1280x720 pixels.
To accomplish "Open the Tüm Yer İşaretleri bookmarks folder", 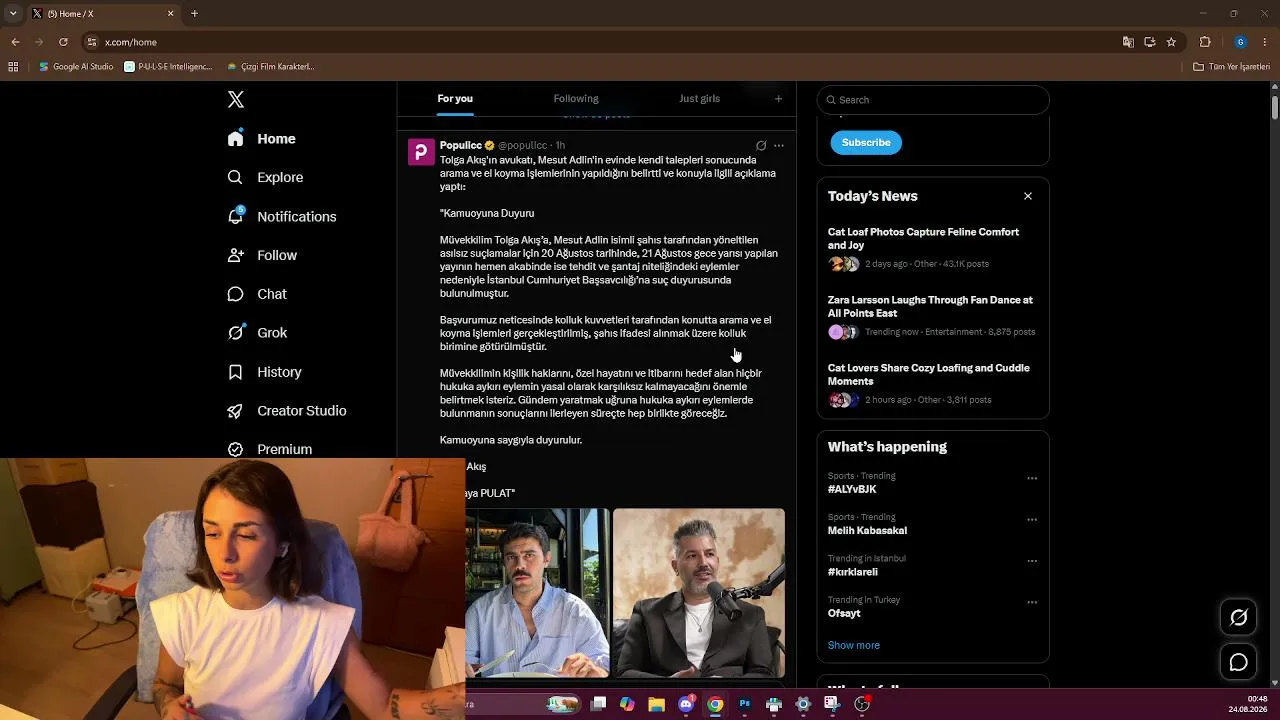I will point(1232,67).
